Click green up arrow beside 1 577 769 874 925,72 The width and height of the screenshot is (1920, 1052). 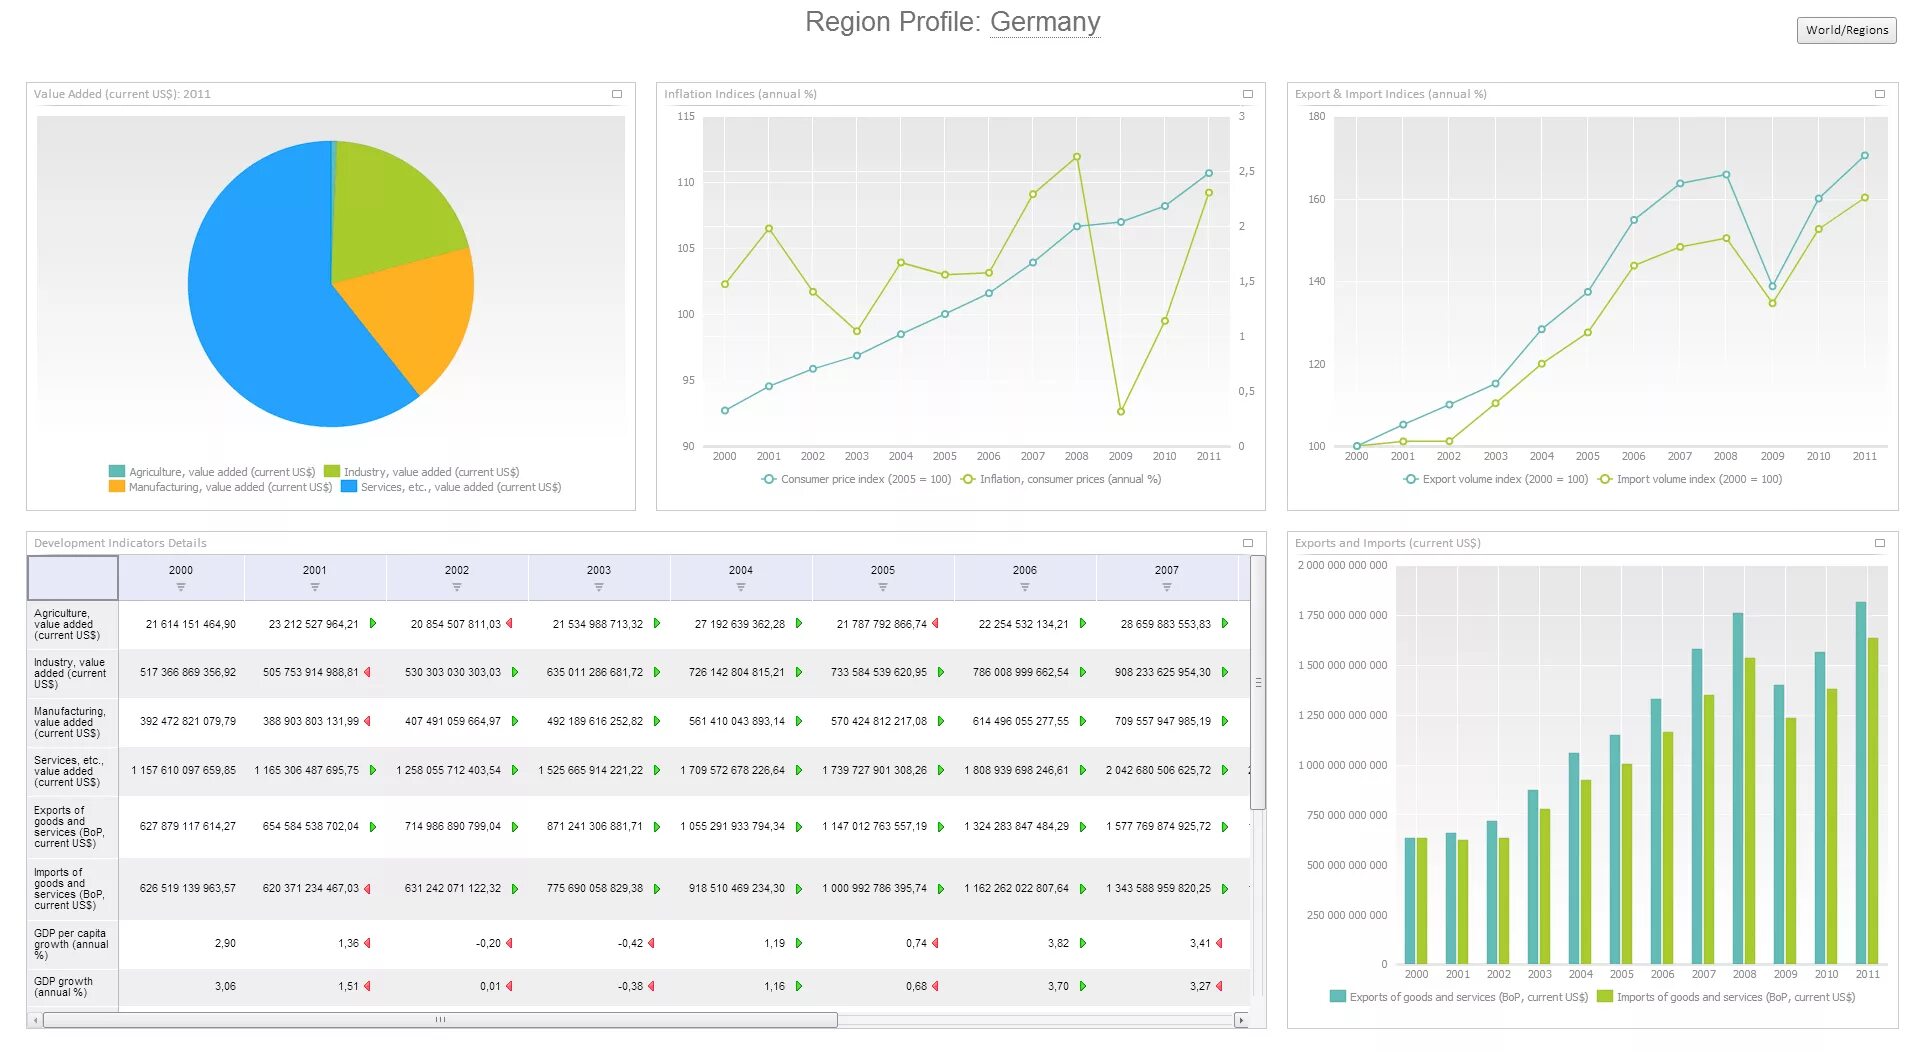tap(1225, 827)
